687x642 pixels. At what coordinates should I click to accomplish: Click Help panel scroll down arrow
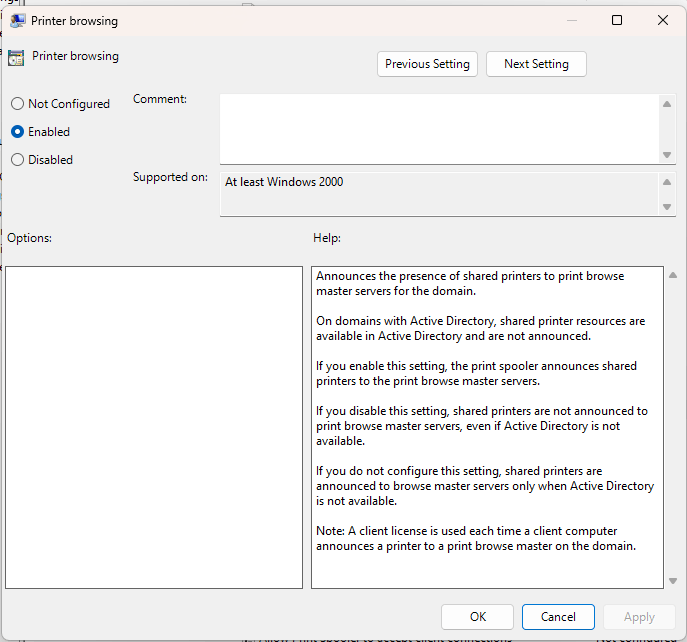tap(673, 581)
